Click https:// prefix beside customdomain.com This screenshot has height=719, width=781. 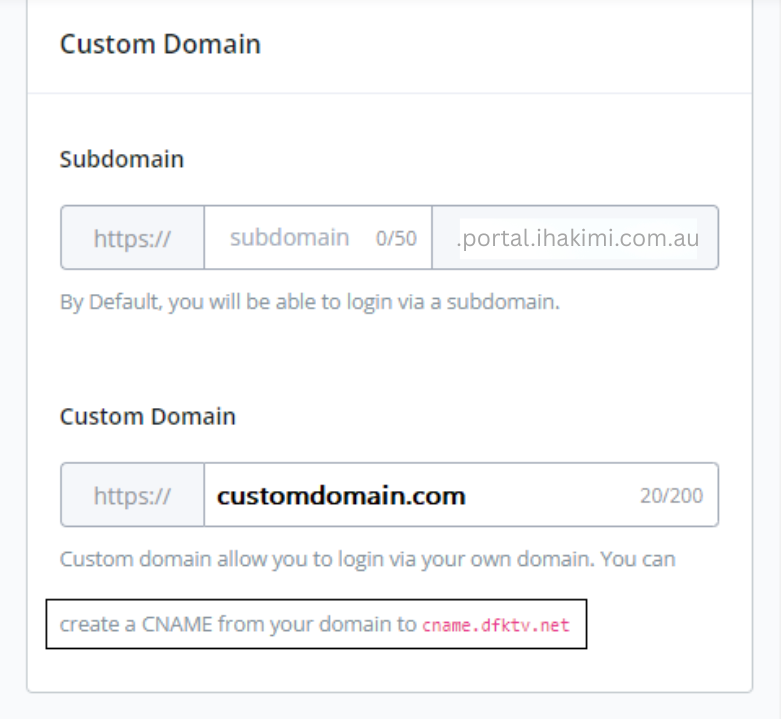132,495
